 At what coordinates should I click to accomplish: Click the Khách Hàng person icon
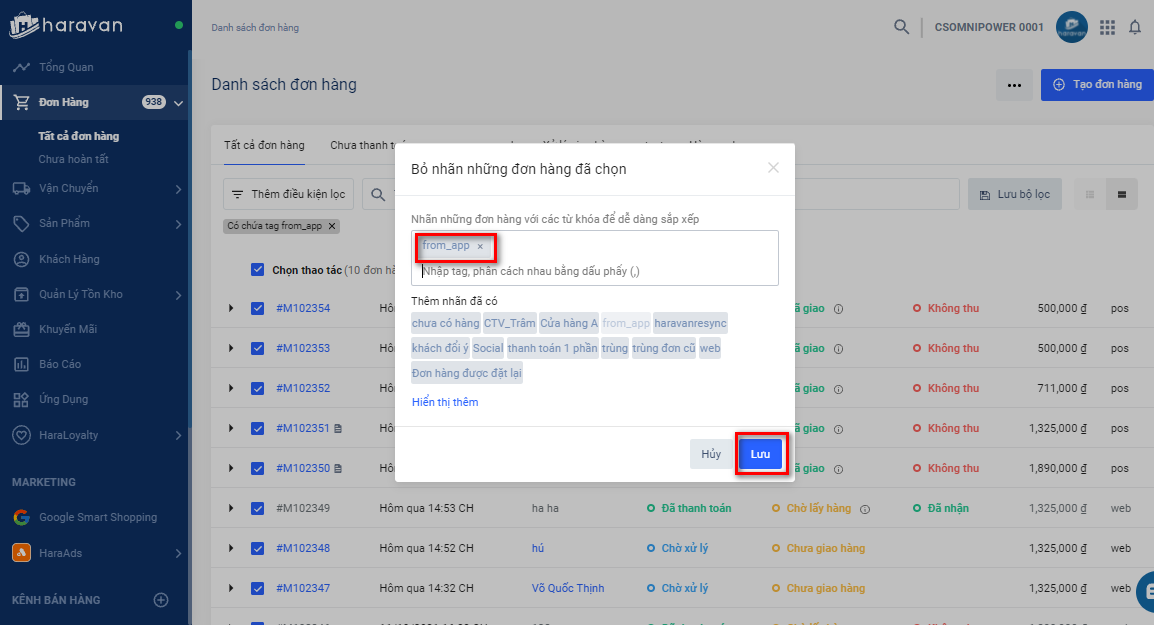[x=21, y=259]
